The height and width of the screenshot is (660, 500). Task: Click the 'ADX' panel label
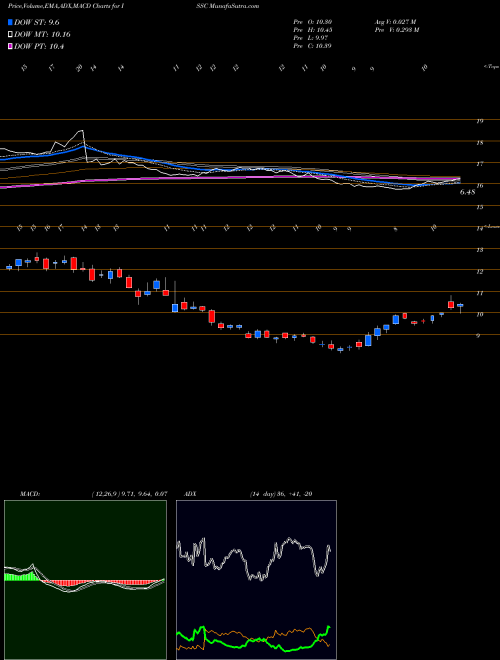click(190, 494)
